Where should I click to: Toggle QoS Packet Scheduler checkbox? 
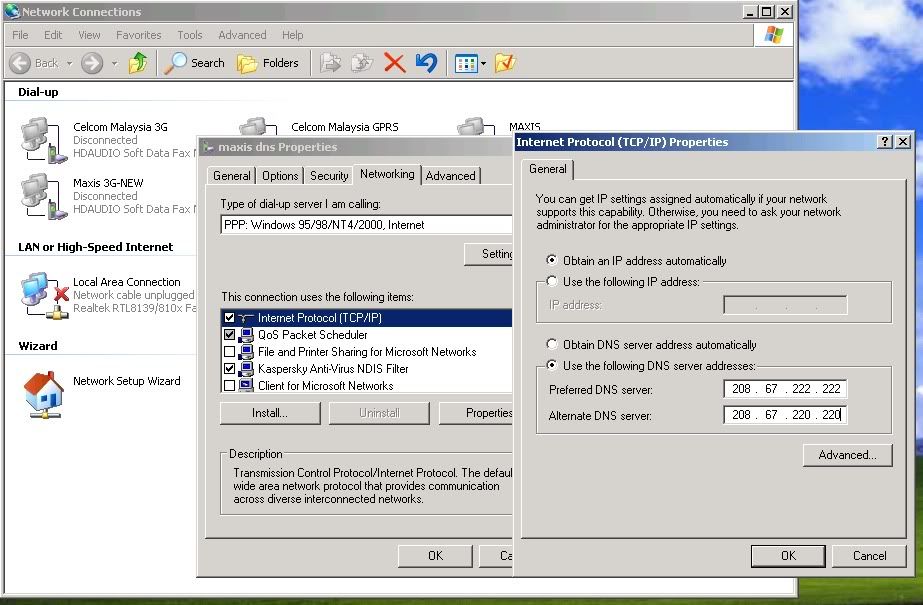point(230,335)
